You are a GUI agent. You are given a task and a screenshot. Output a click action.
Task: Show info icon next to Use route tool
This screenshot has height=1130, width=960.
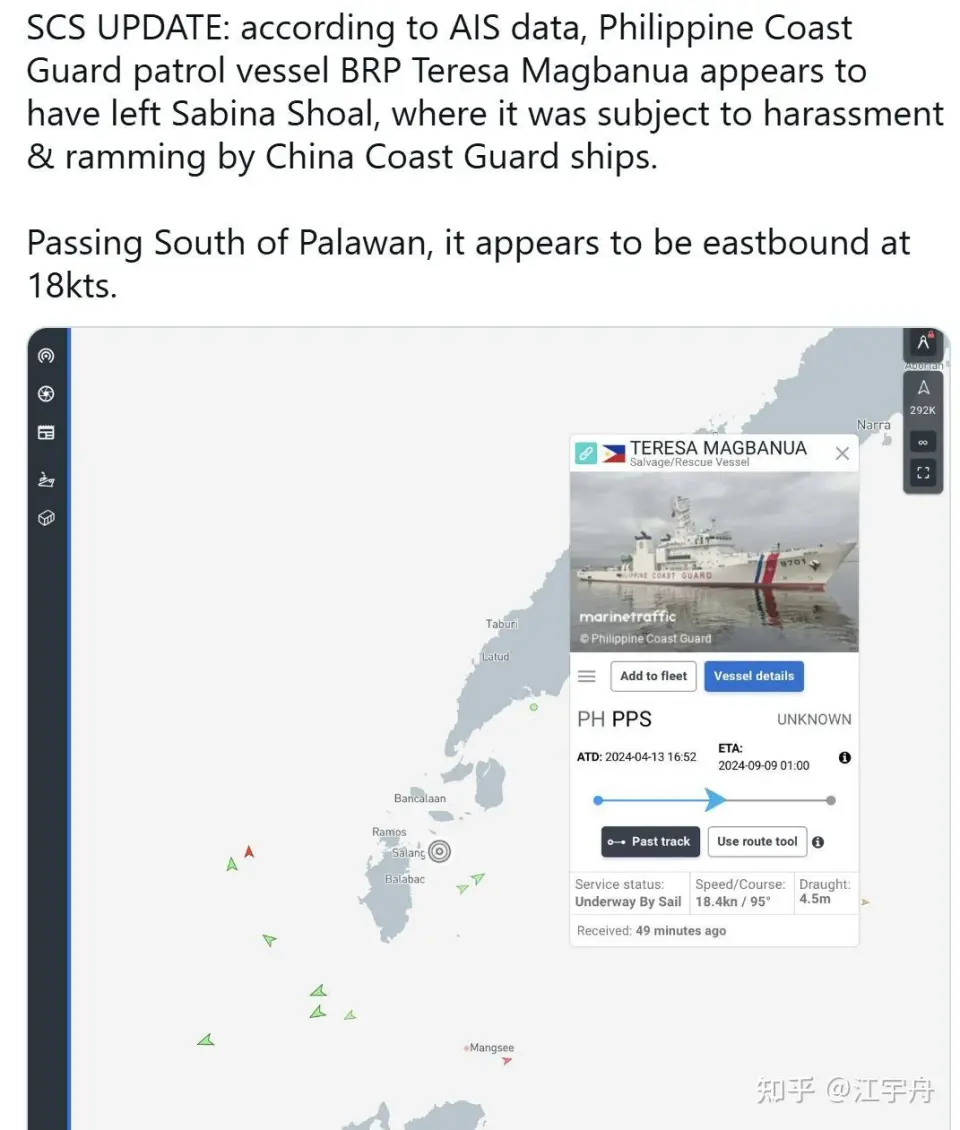point(818,842)
